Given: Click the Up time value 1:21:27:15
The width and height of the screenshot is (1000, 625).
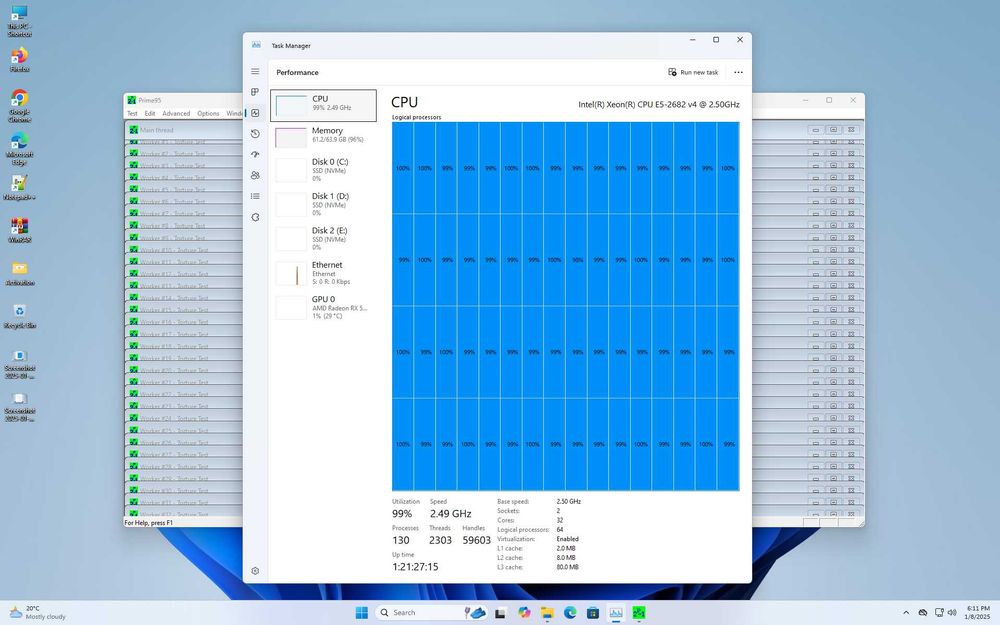Looking at the screenshot, I should 415,566.
